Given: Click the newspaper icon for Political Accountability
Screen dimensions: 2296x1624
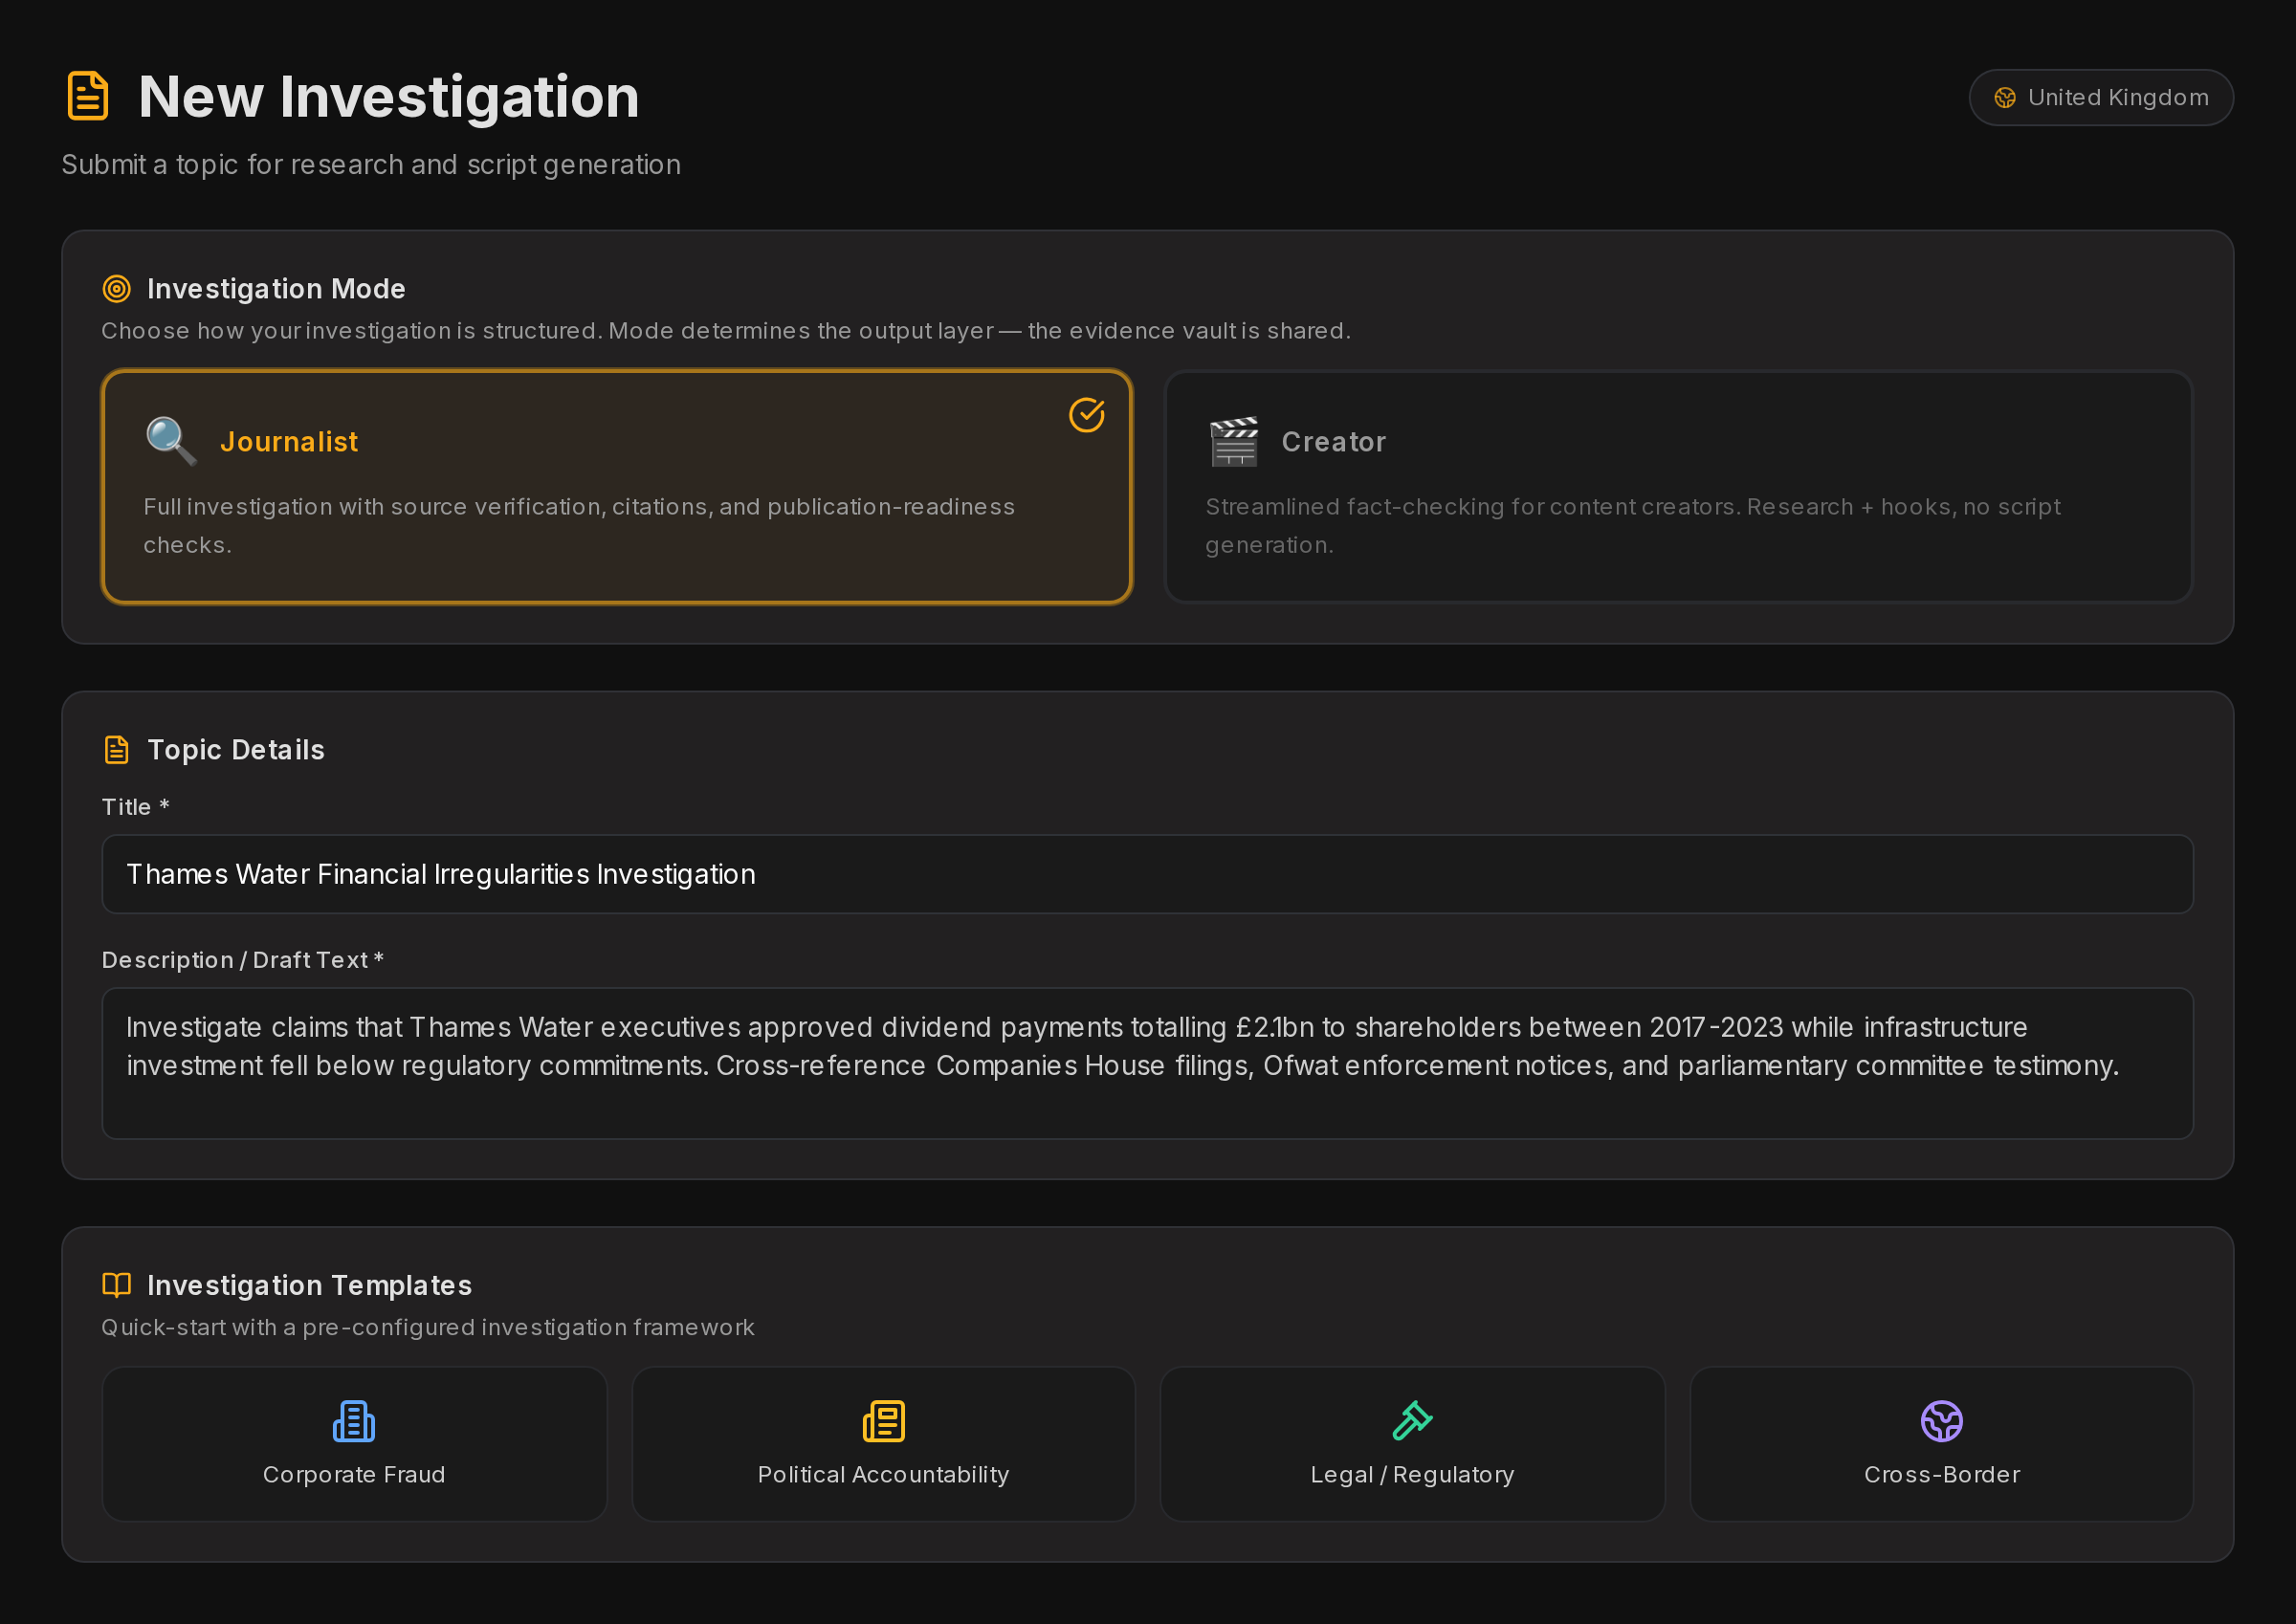Looking at the screenshot, I should tap(883, 1421).
